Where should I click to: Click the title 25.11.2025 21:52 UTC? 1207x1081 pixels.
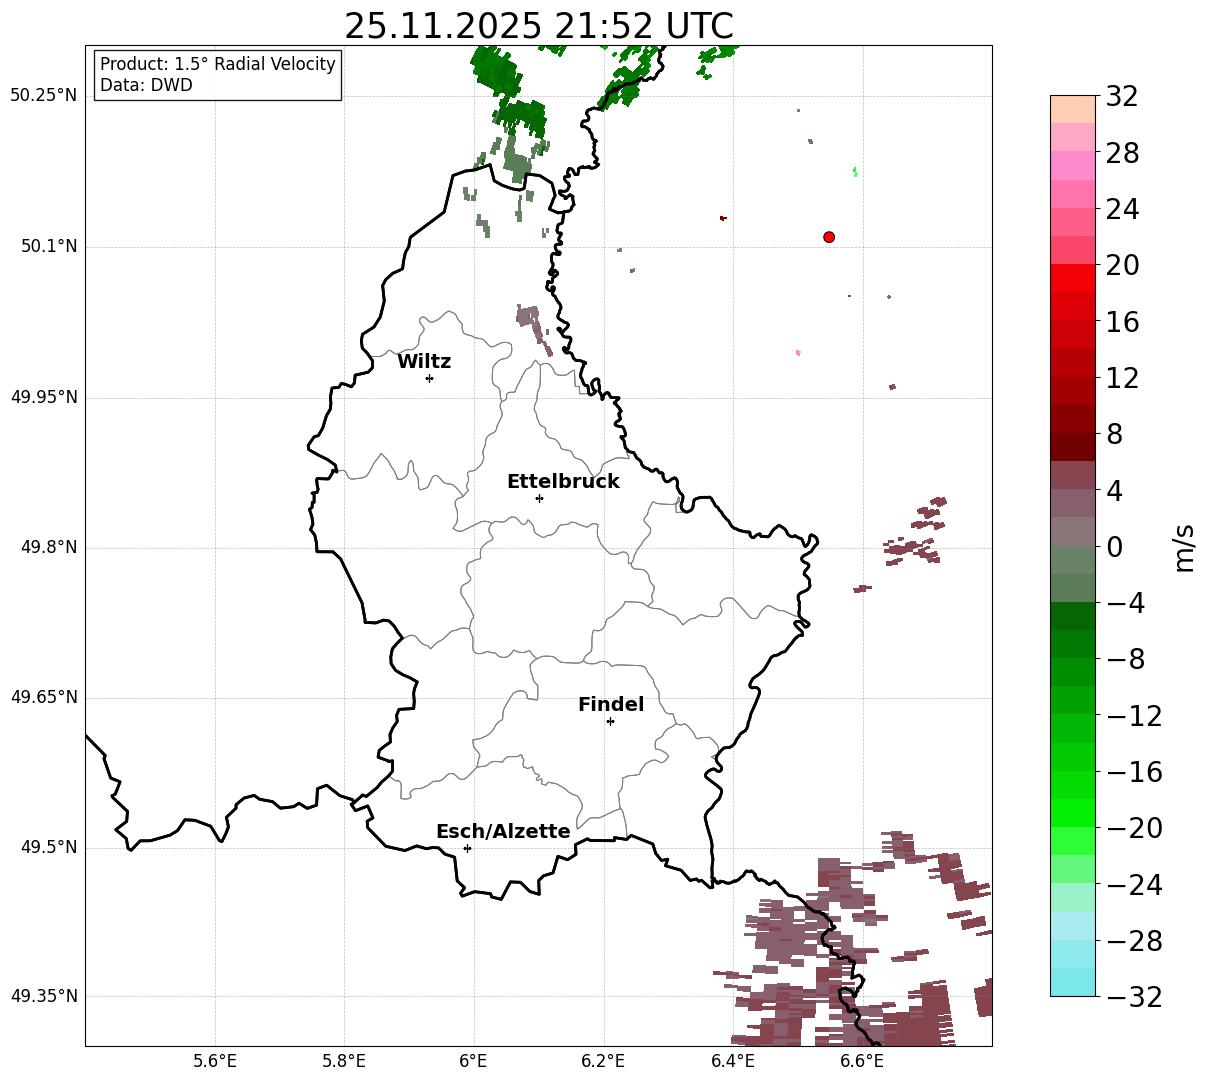click(x=539, y=26)
